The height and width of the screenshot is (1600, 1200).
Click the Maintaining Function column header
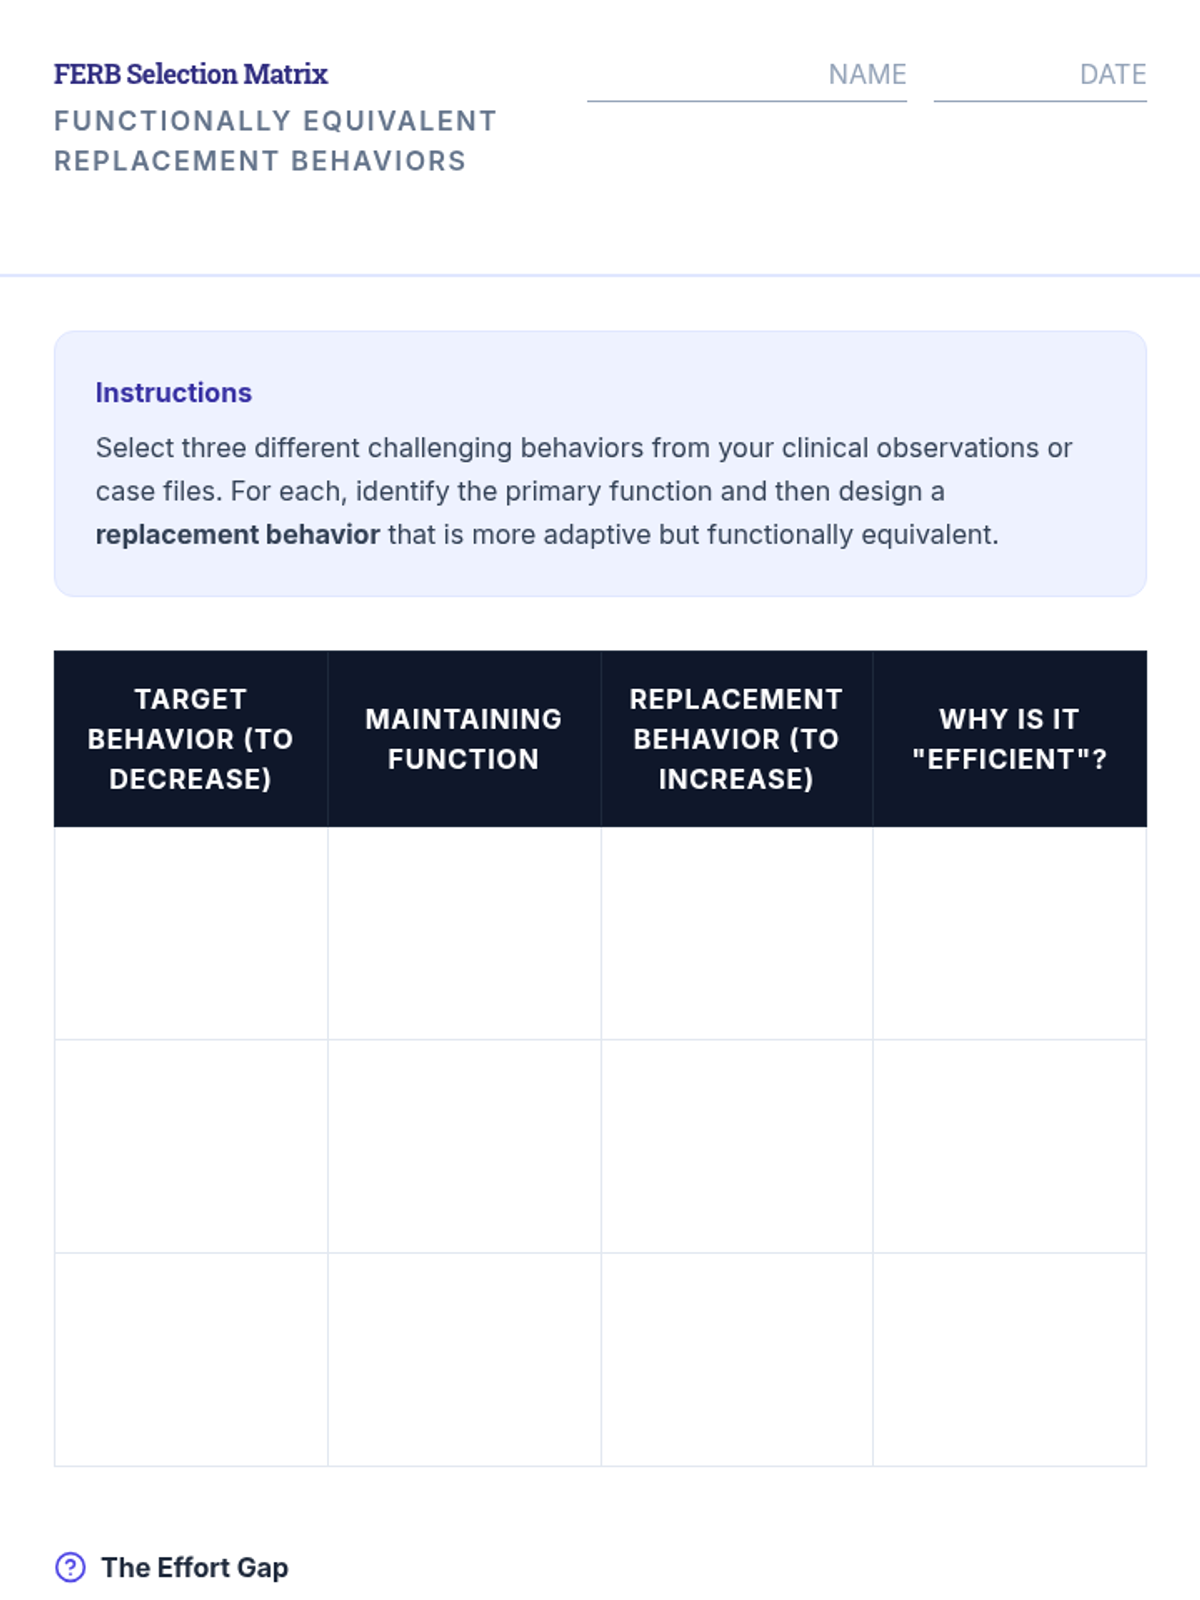464,739
